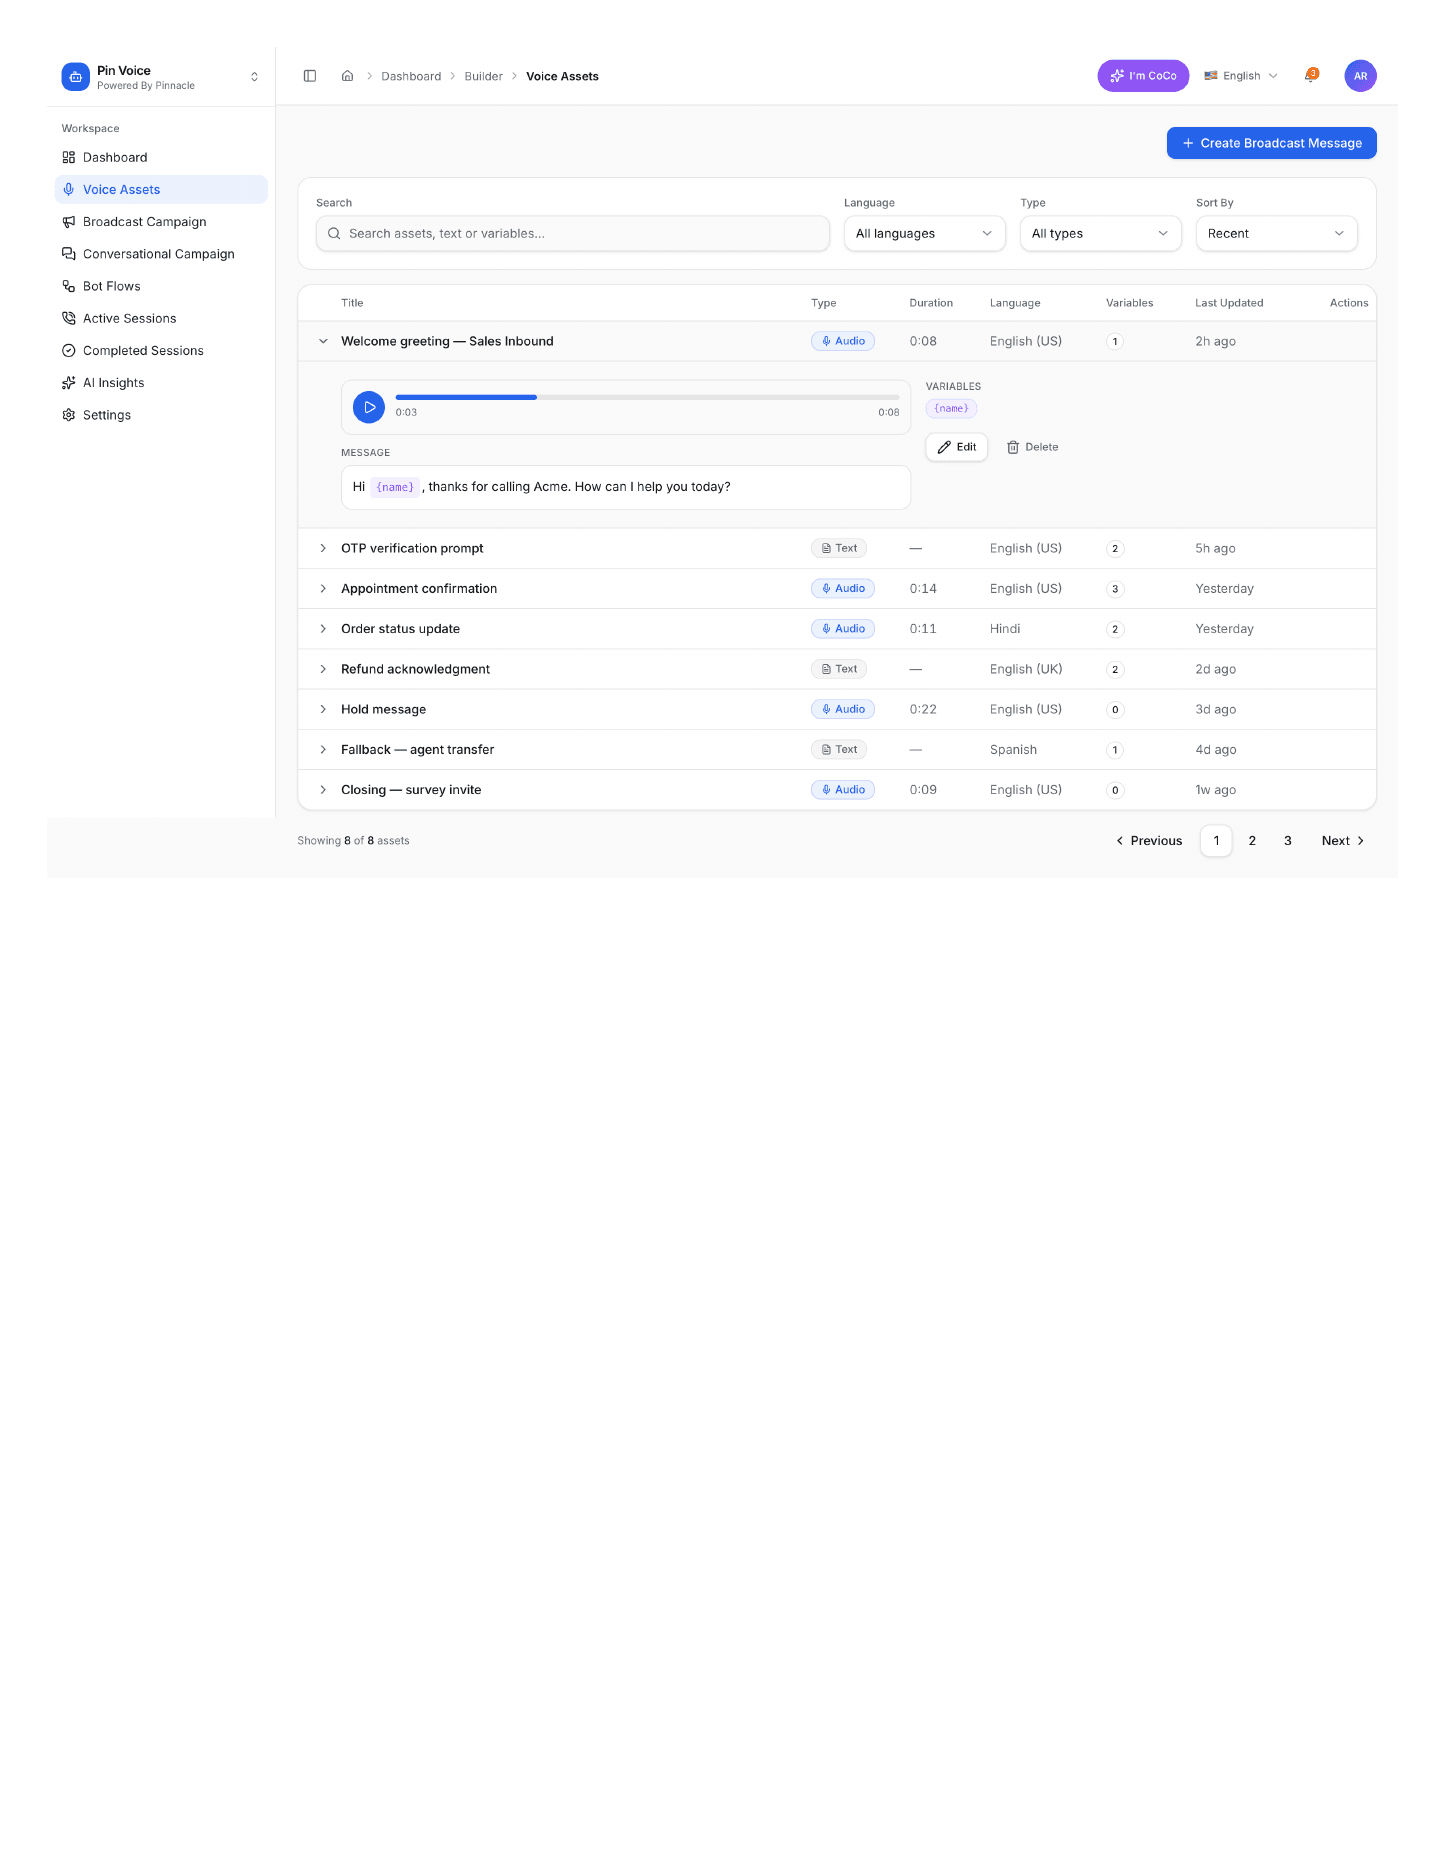Click Create Broadcast Message button
Image resolution: width=1445 pixels, height=1870 pixels.
1271,143
